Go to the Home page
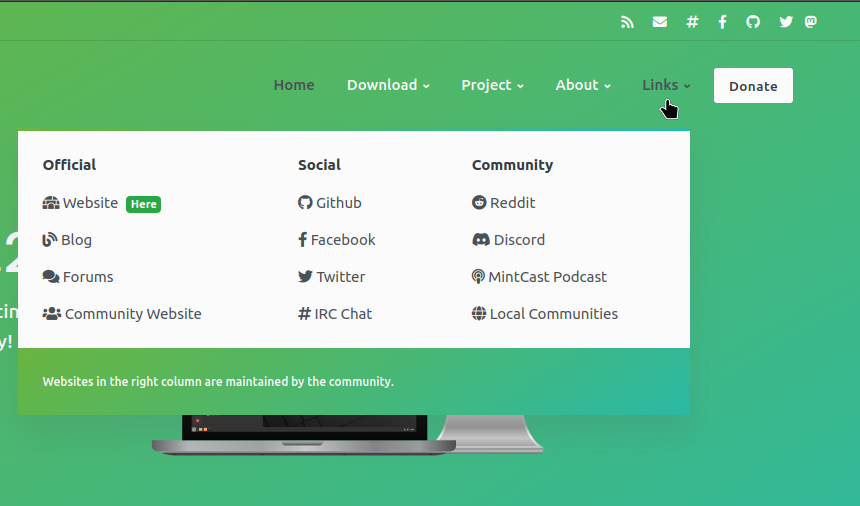The image size is (860, 506). (x=294, y=85)
